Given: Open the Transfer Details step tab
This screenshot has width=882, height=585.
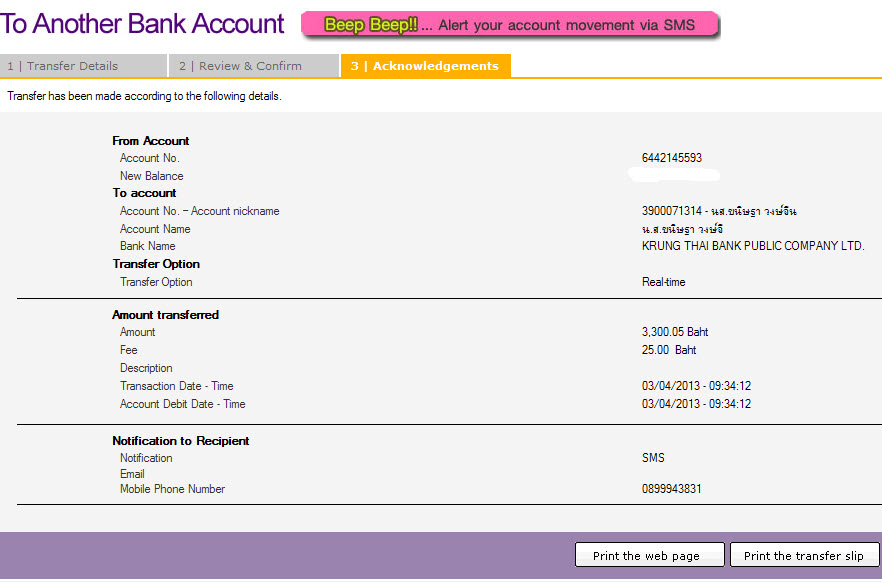Looking at the screenshot, I should pos(82,66).
